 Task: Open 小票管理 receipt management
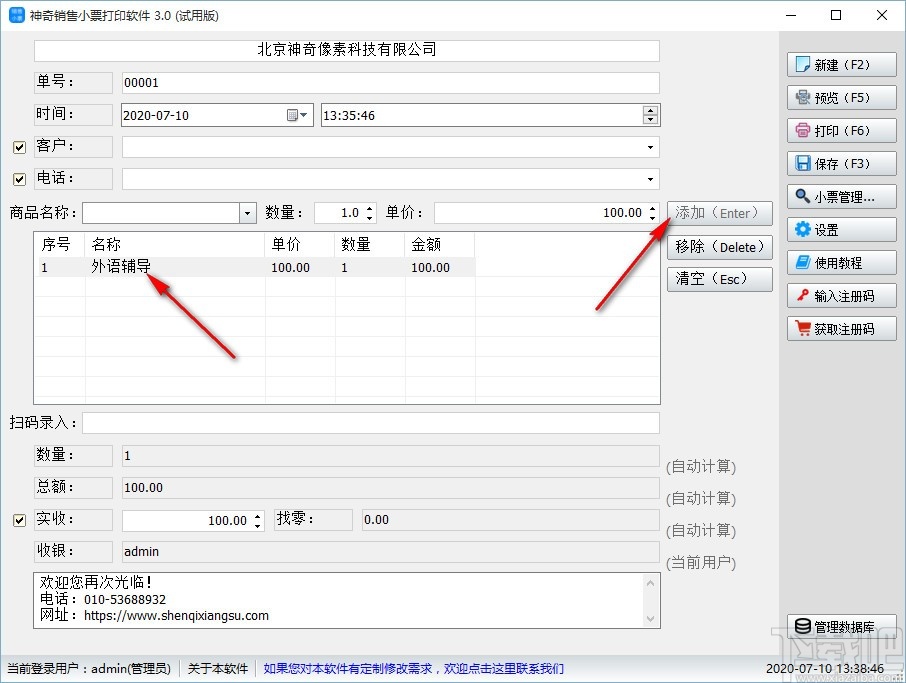(x=841, y=196)
